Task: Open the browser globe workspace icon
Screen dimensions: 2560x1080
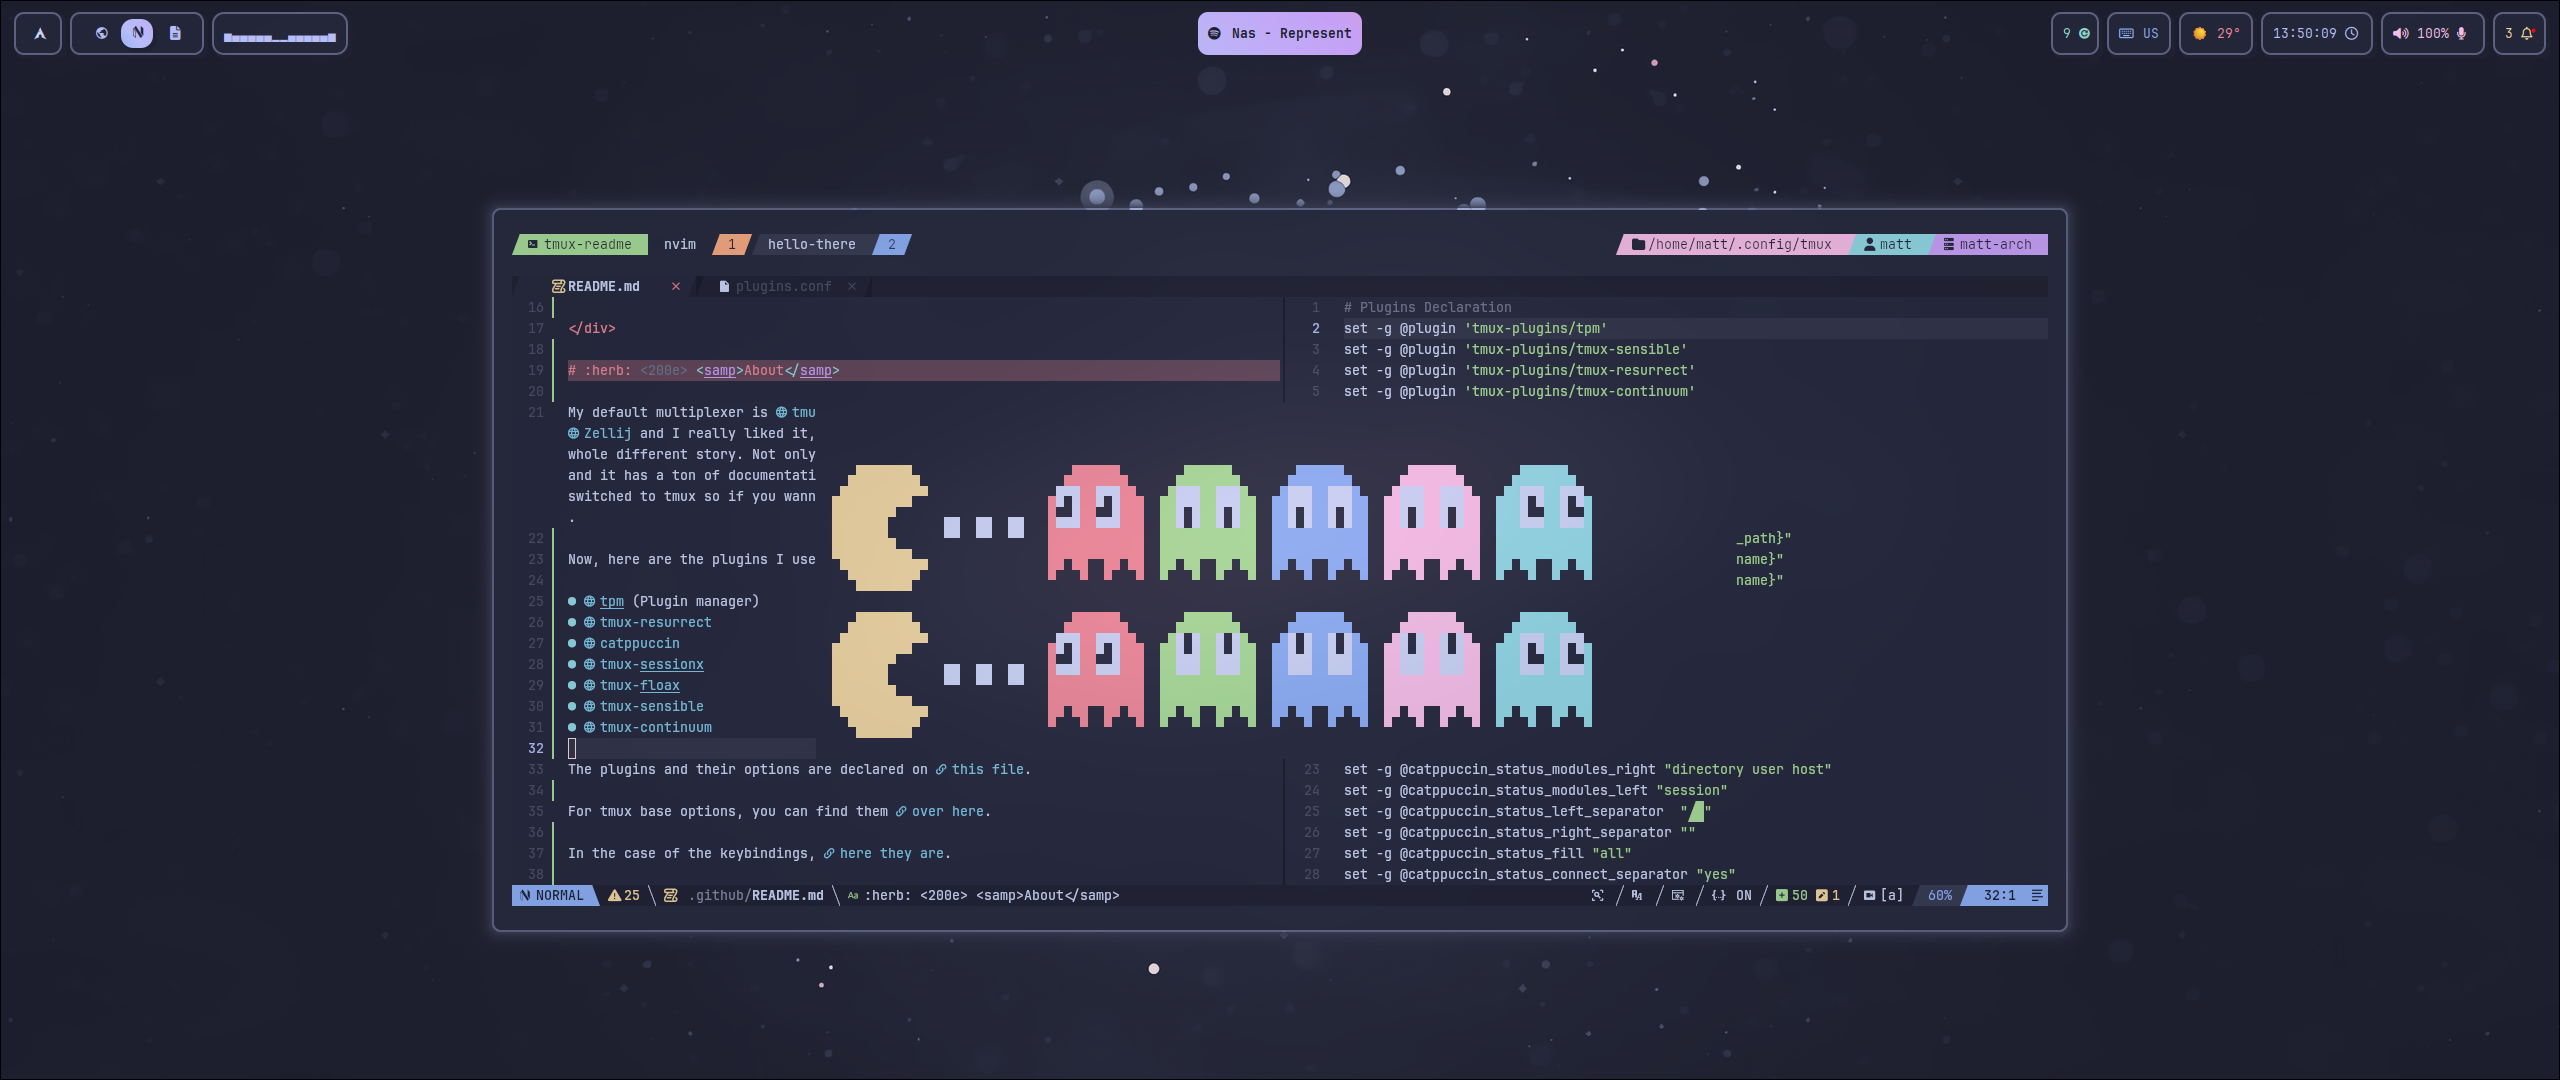Action: [101, 33]
